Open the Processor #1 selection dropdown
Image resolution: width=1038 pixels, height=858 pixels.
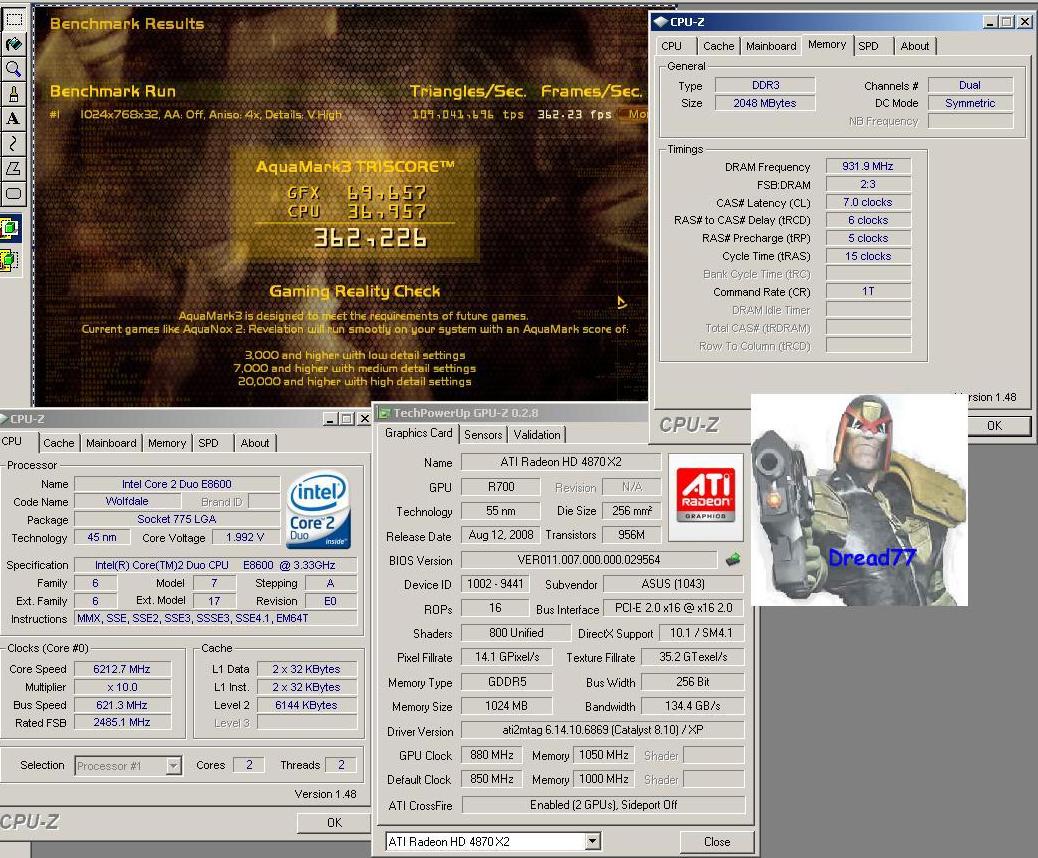click(x=128, y=766)
